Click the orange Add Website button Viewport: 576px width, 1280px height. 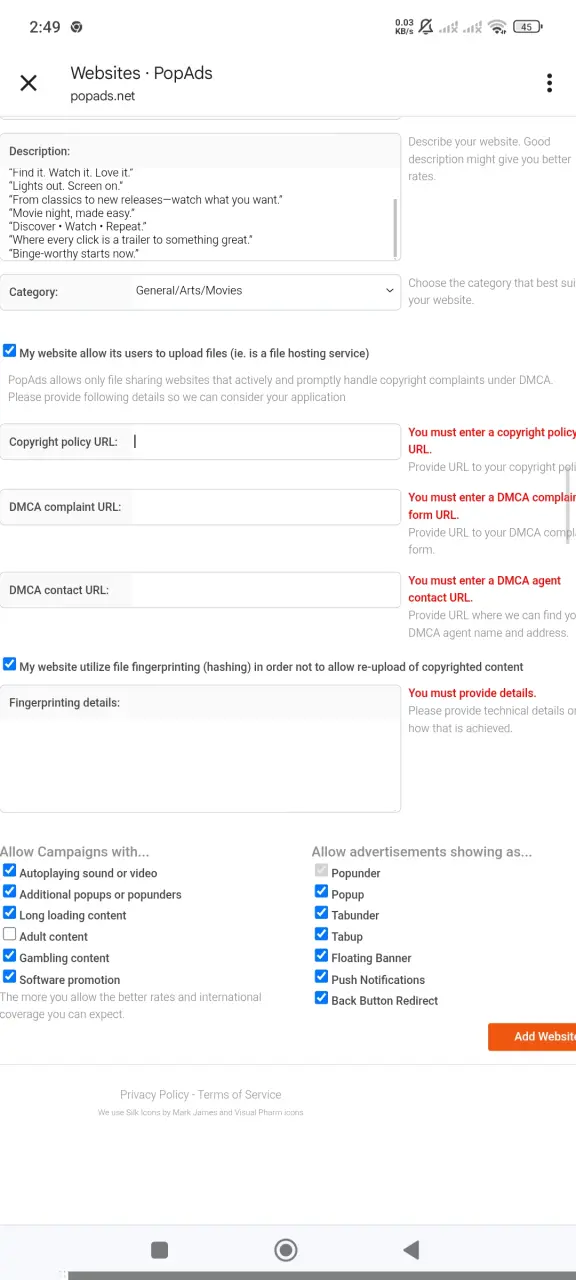532,1036
